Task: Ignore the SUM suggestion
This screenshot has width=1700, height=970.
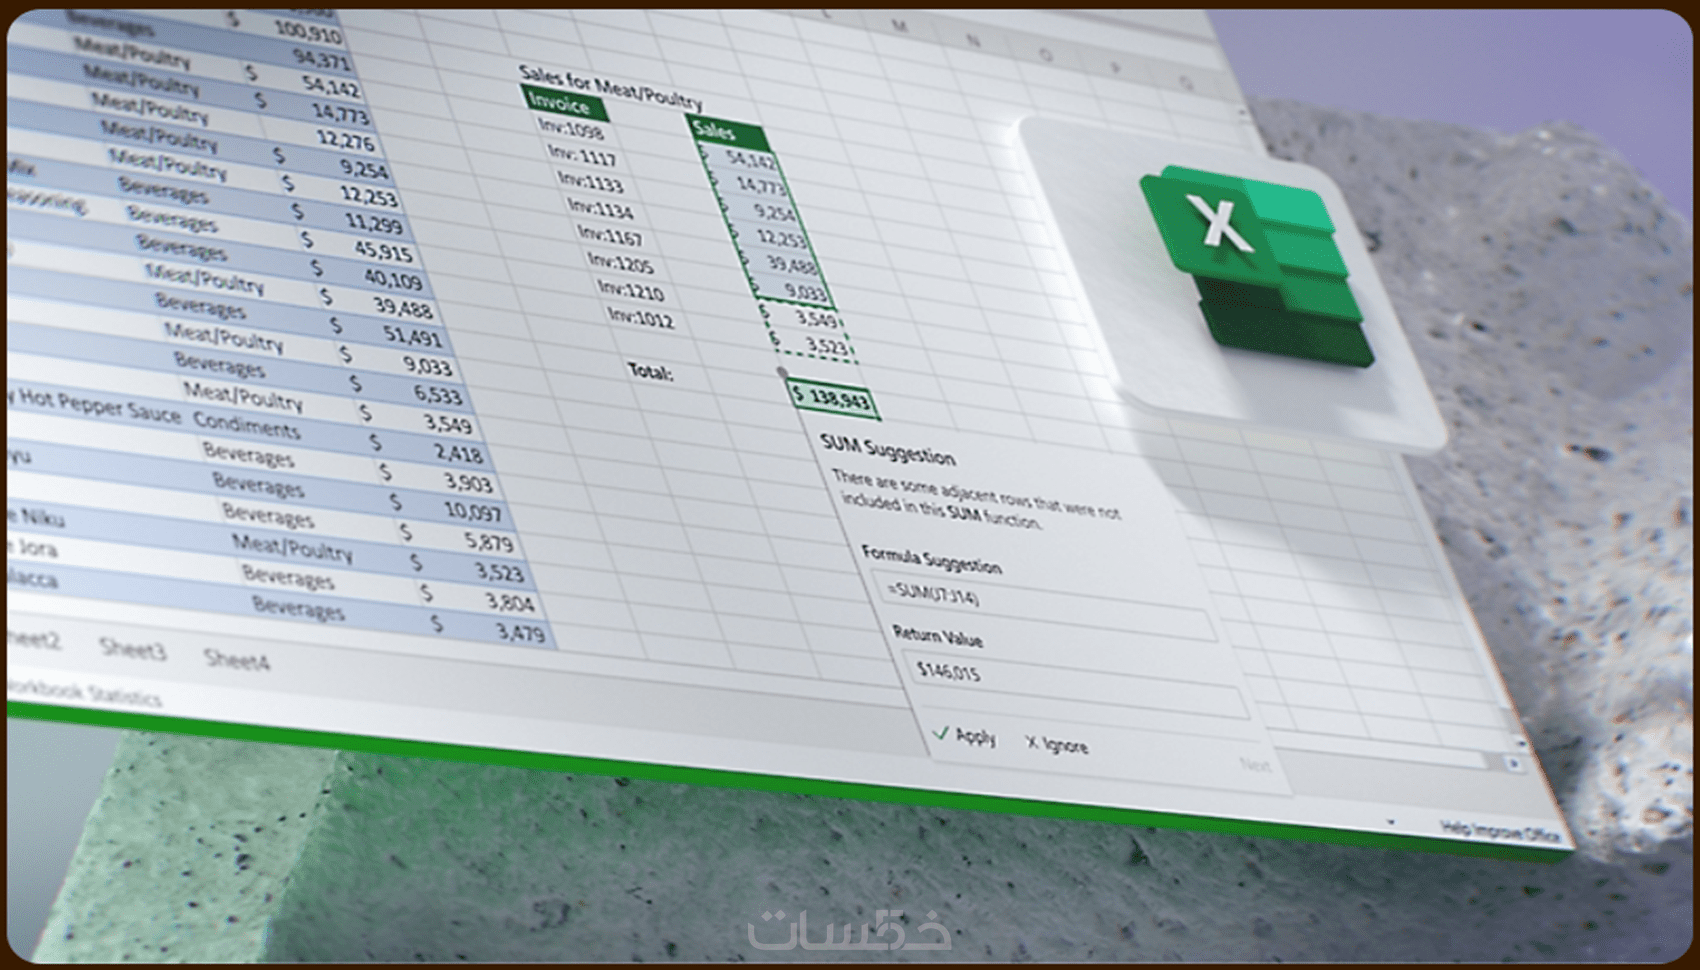Action: coord(1056,743)
